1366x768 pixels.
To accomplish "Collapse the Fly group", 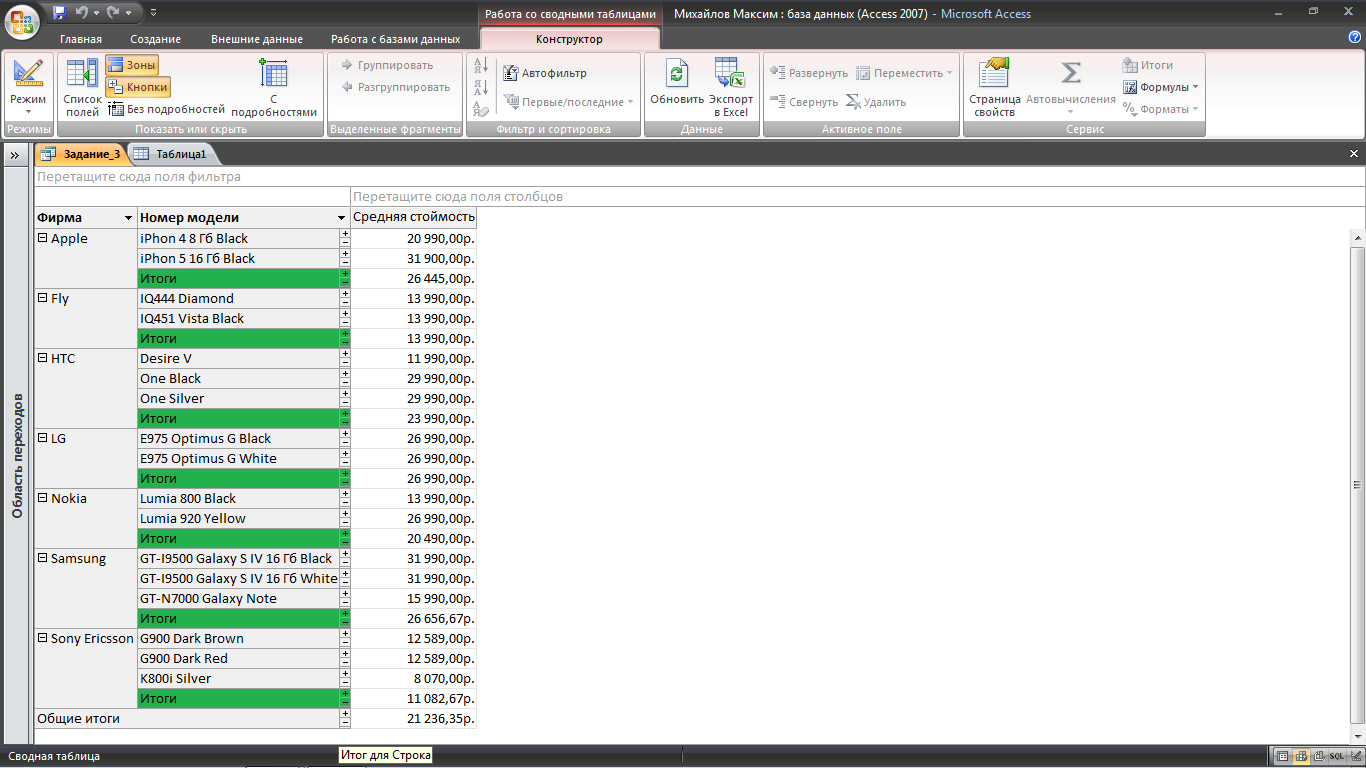I will click(42, 298).
